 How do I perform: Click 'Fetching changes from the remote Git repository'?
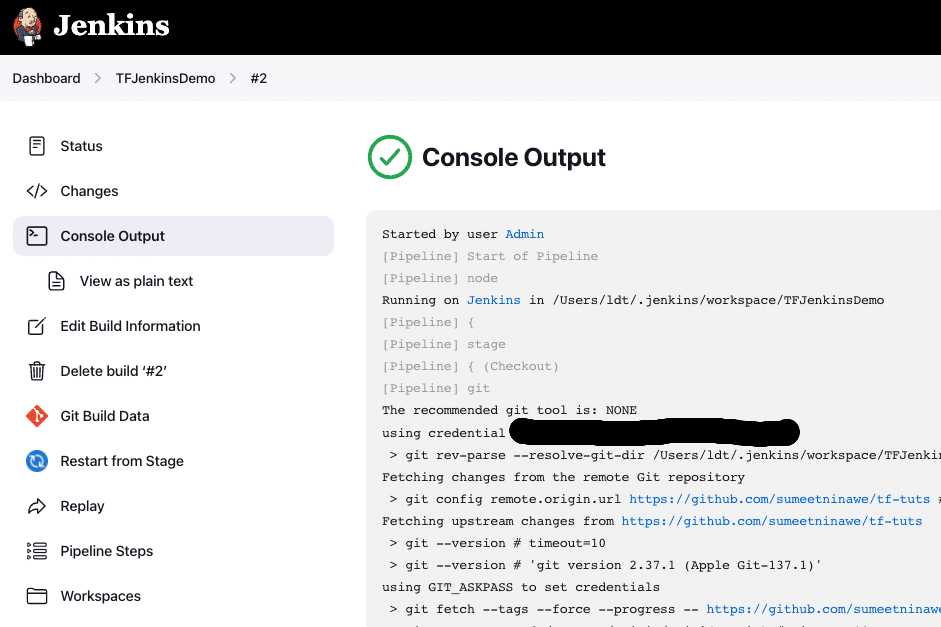click(564, 477)
